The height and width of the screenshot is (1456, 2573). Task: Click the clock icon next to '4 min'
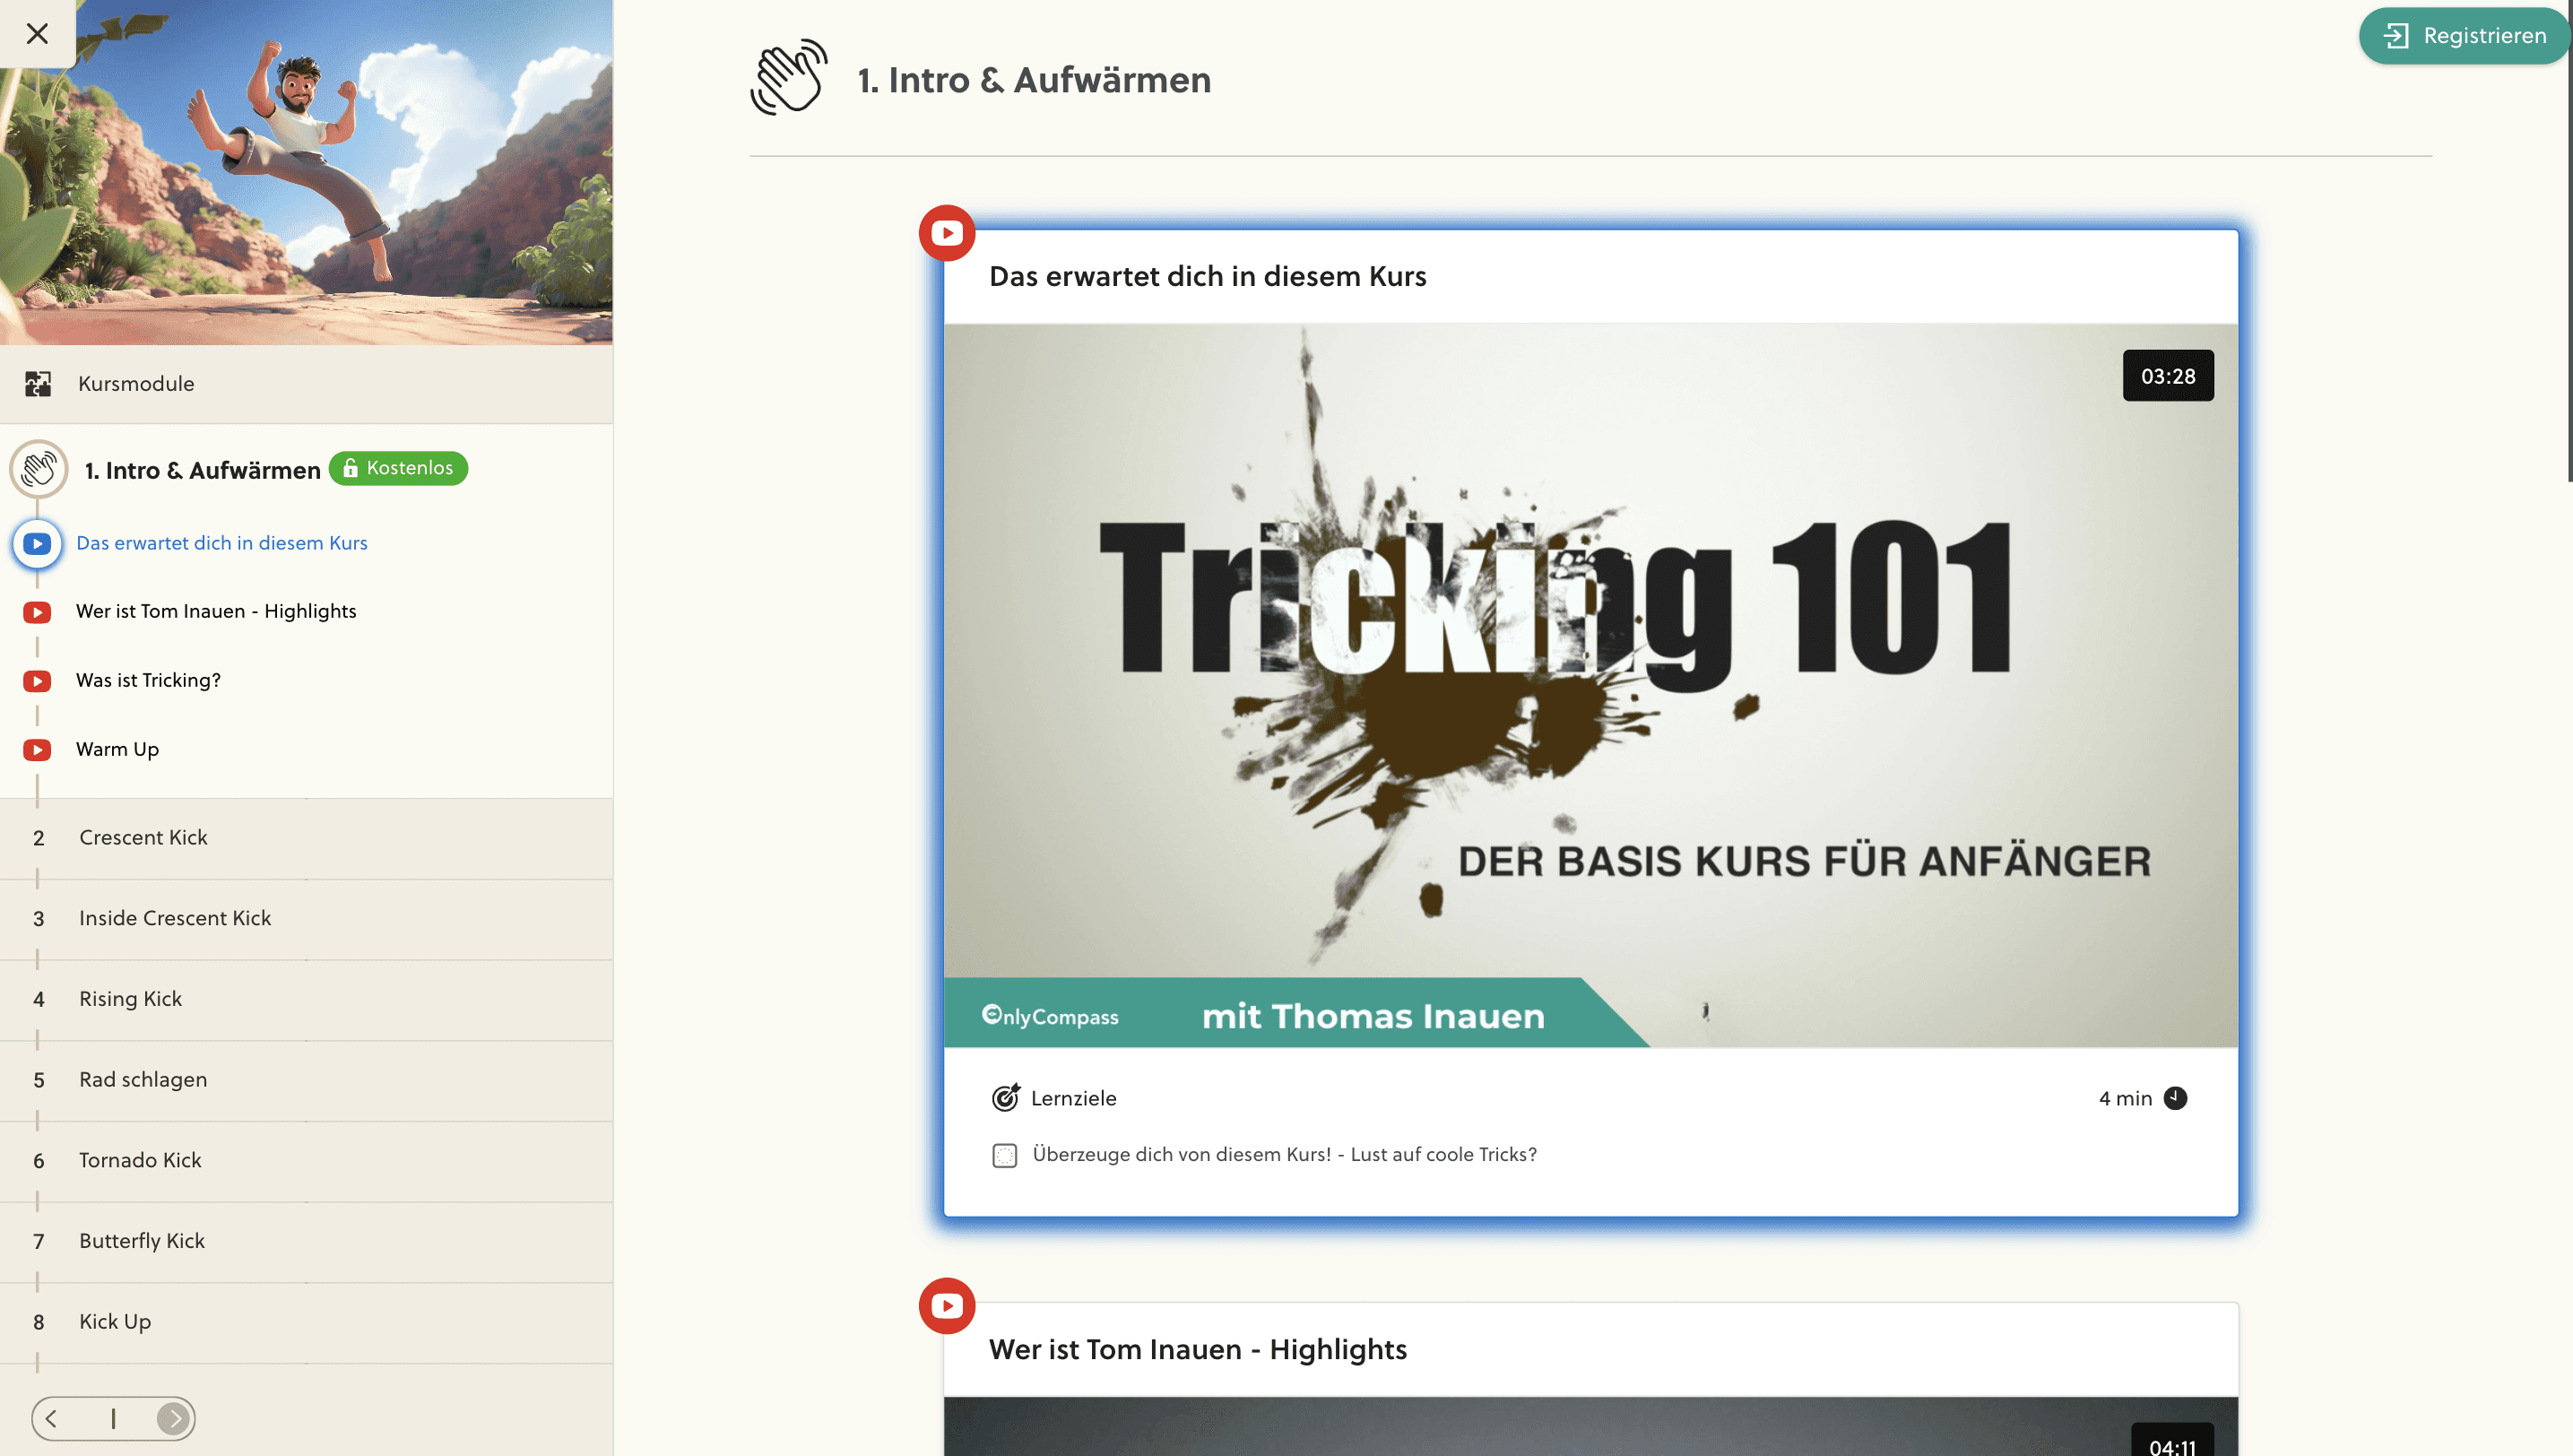2175,1098
